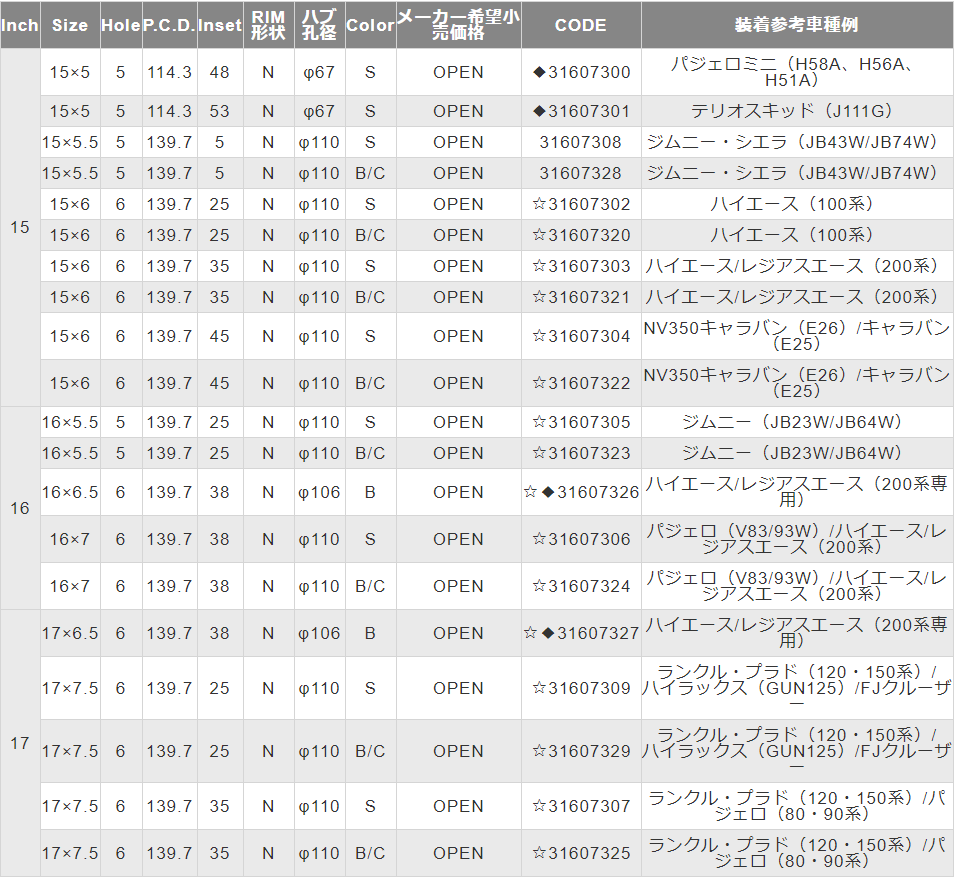Viewport: 955px width, 878px height.
Task: Click the CODE column header
Action: (x=581, y=25)
